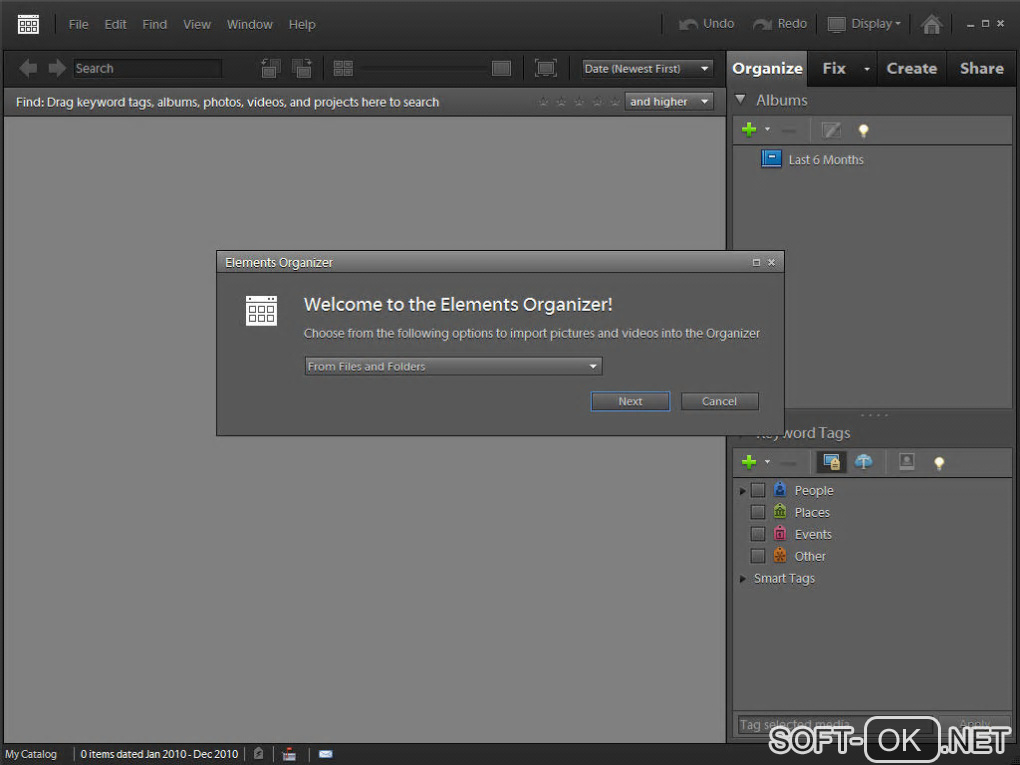The height and width of the screenshot is (765, 1020).
Task: Check the Places keyword tag box
Action: [x=758, y=512]
